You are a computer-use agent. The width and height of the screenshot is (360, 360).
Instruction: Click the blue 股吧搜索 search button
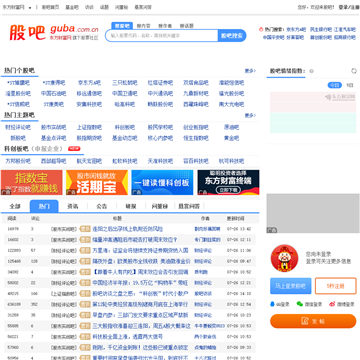[232, 36]
